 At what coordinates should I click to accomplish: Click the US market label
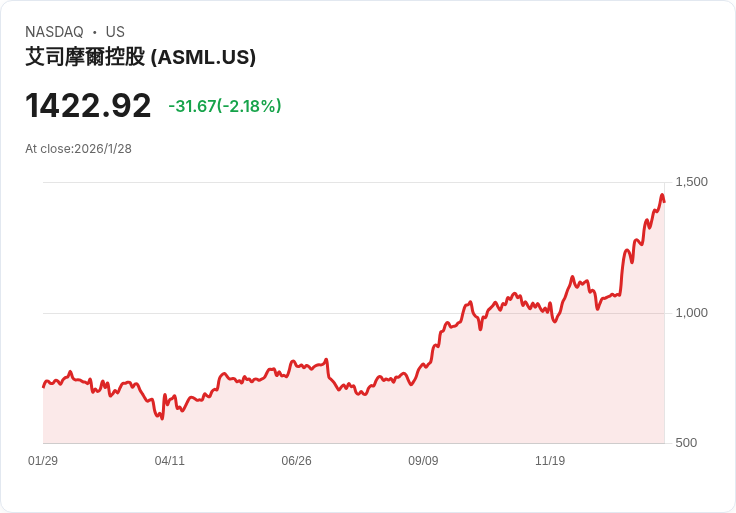115,32
